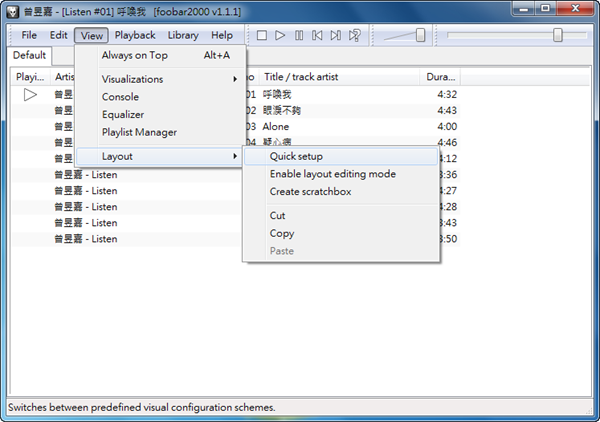This screenshot has width=600, height=422.
Task: Switch to the Default playlist tab
Action: [x=30, y=55]
